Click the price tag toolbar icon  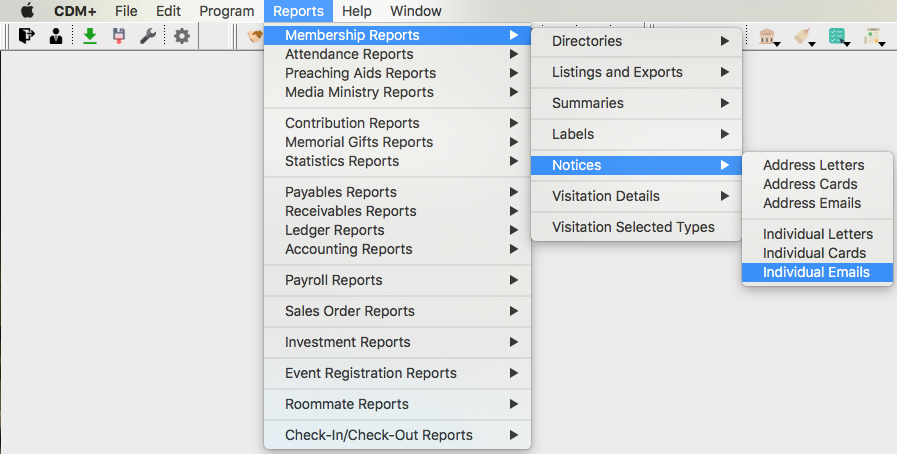pyautogui.click(x=803, y=37)
